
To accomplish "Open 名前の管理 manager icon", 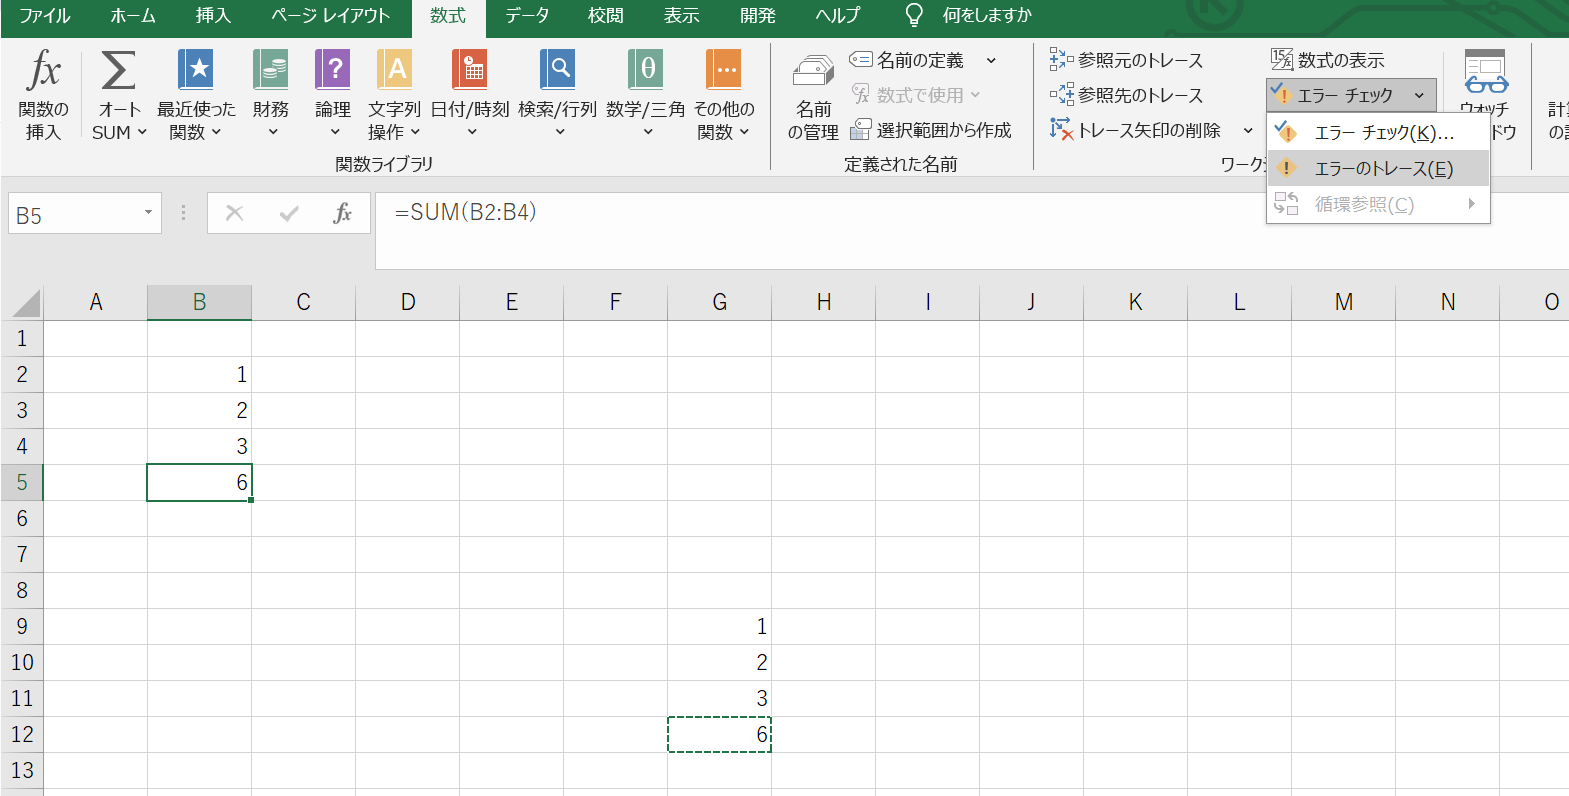I will (813, 75).
